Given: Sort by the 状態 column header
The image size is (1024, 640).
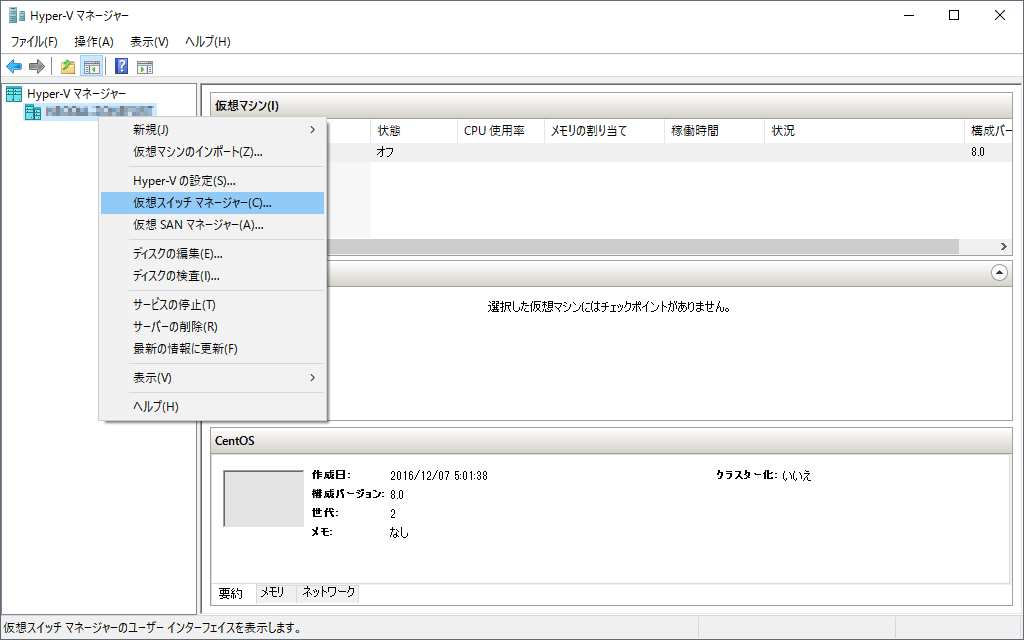Looking at the screenshot, I should pyautogui.click(x=414, y=131).
